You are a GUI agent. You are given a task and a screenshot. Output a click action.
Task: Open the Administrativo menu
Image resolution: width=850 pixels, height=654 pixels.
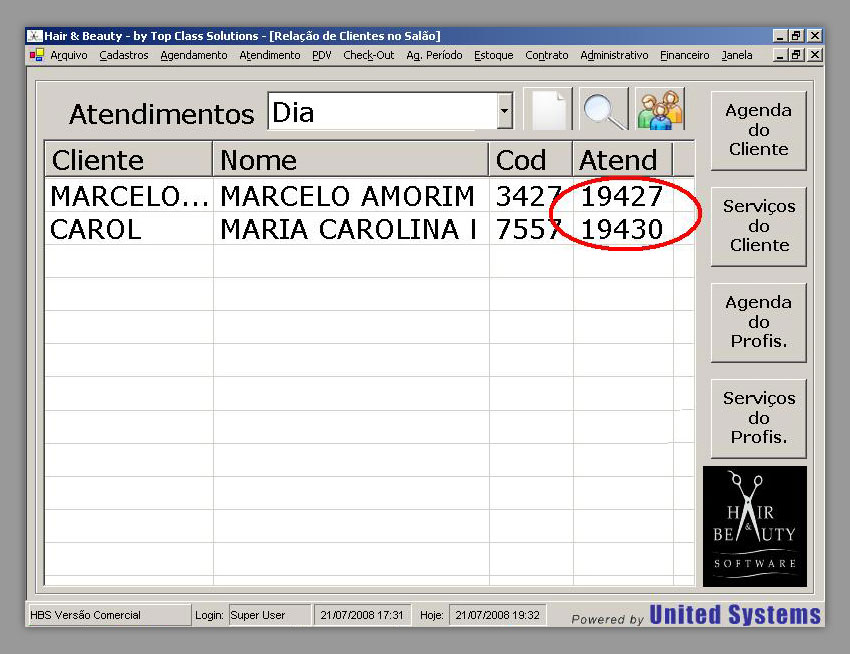[614, 55]
